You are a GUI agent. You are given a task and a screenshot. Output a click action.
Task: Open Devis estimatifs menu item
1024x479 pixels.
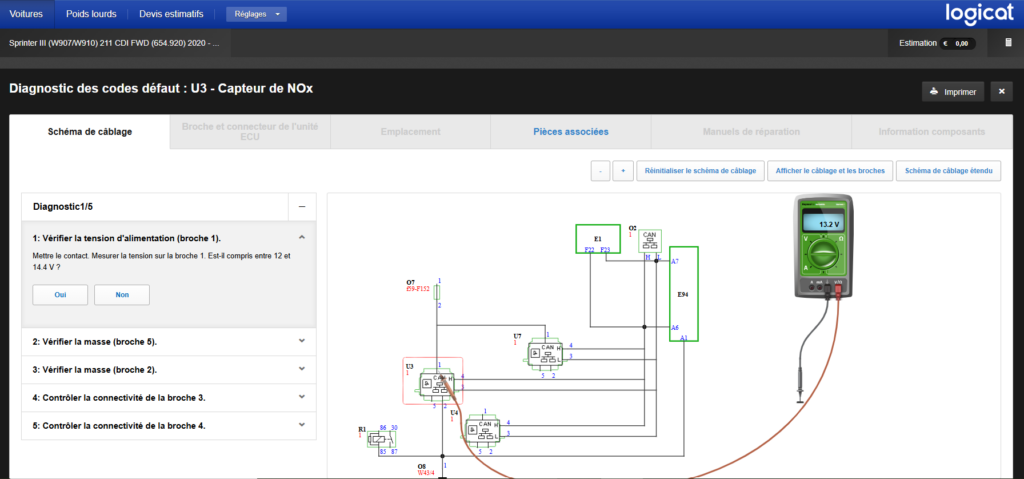(171, 14)
